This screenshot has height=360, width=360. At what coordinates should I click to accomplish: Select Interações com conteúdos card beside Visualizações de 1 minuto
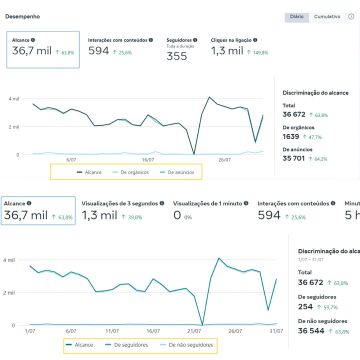pos(296,211)
